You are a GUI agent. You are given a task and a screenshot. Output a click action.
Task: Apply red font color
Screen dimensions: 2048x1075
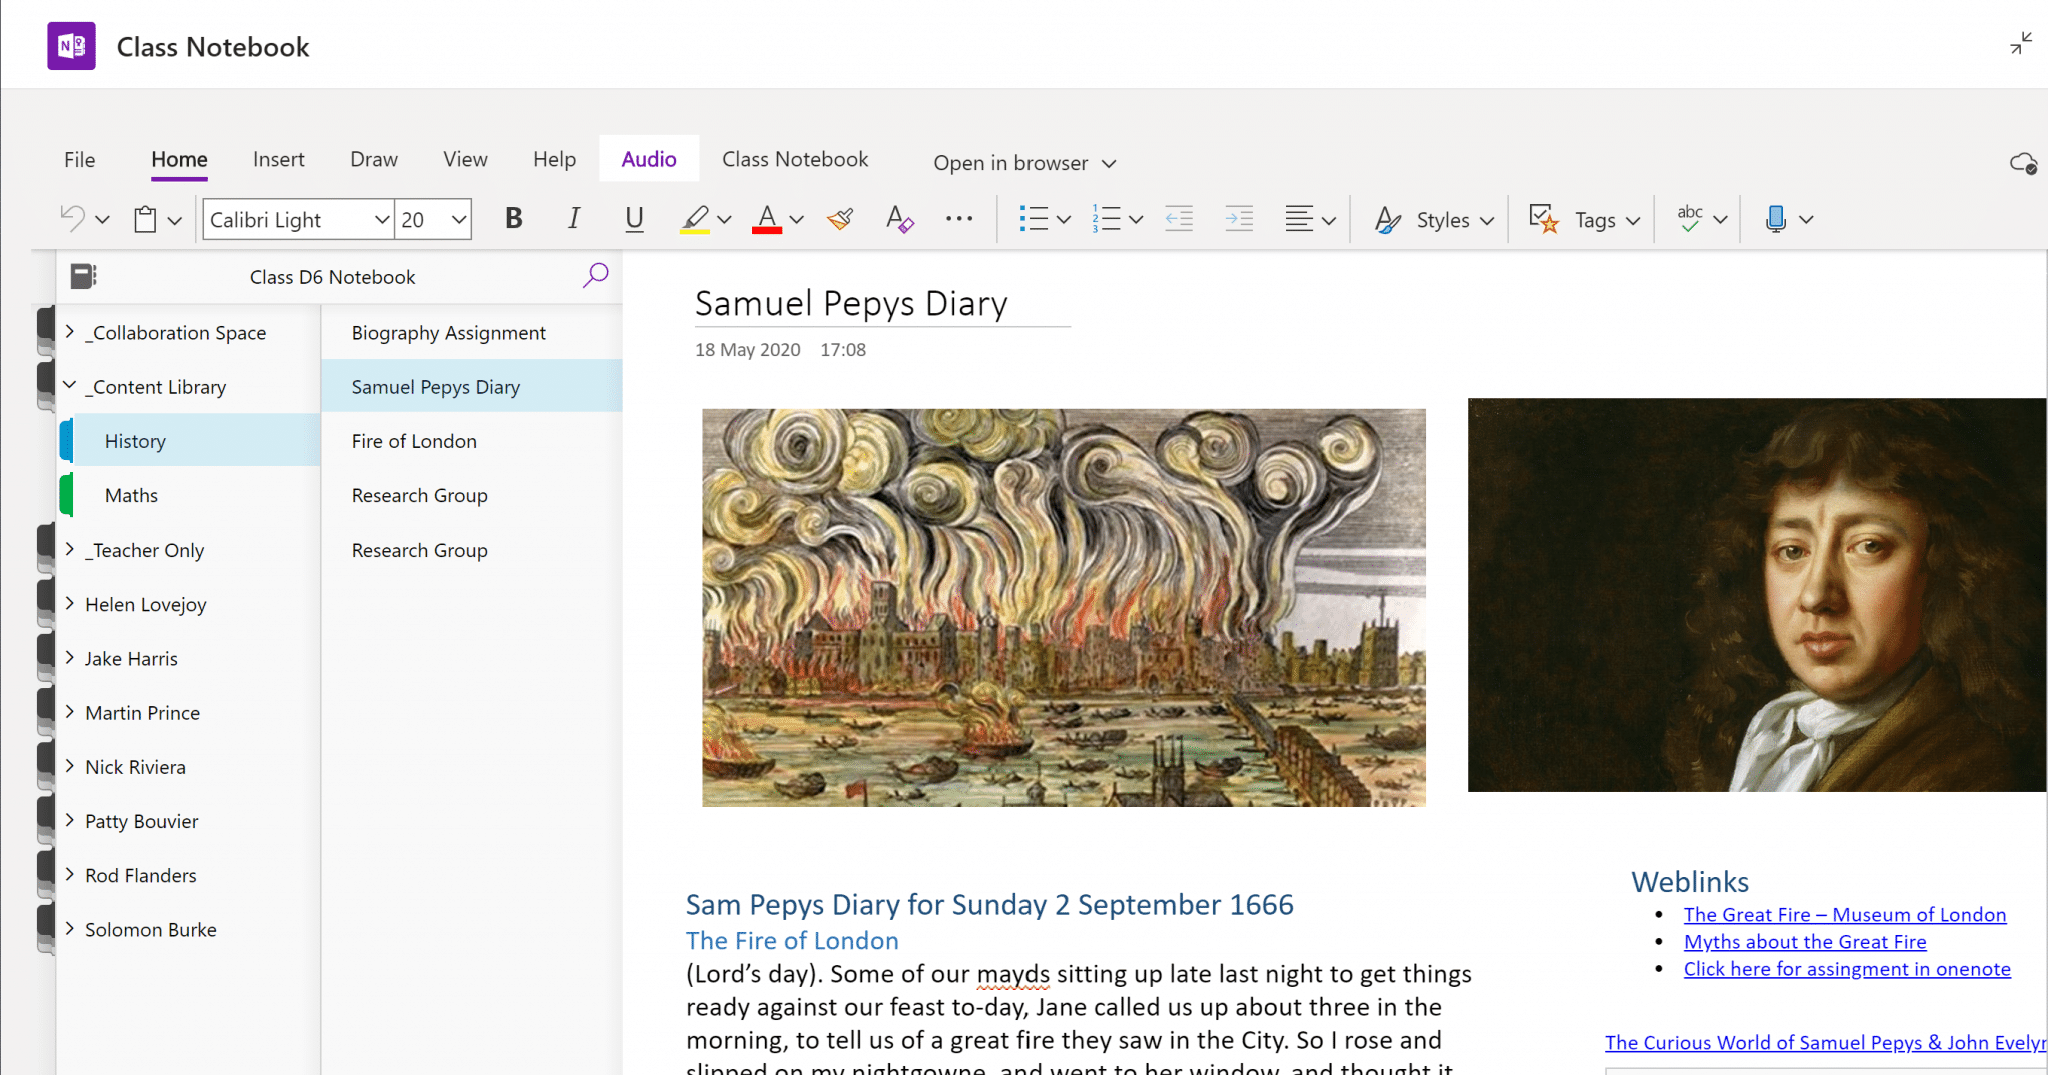767,218
